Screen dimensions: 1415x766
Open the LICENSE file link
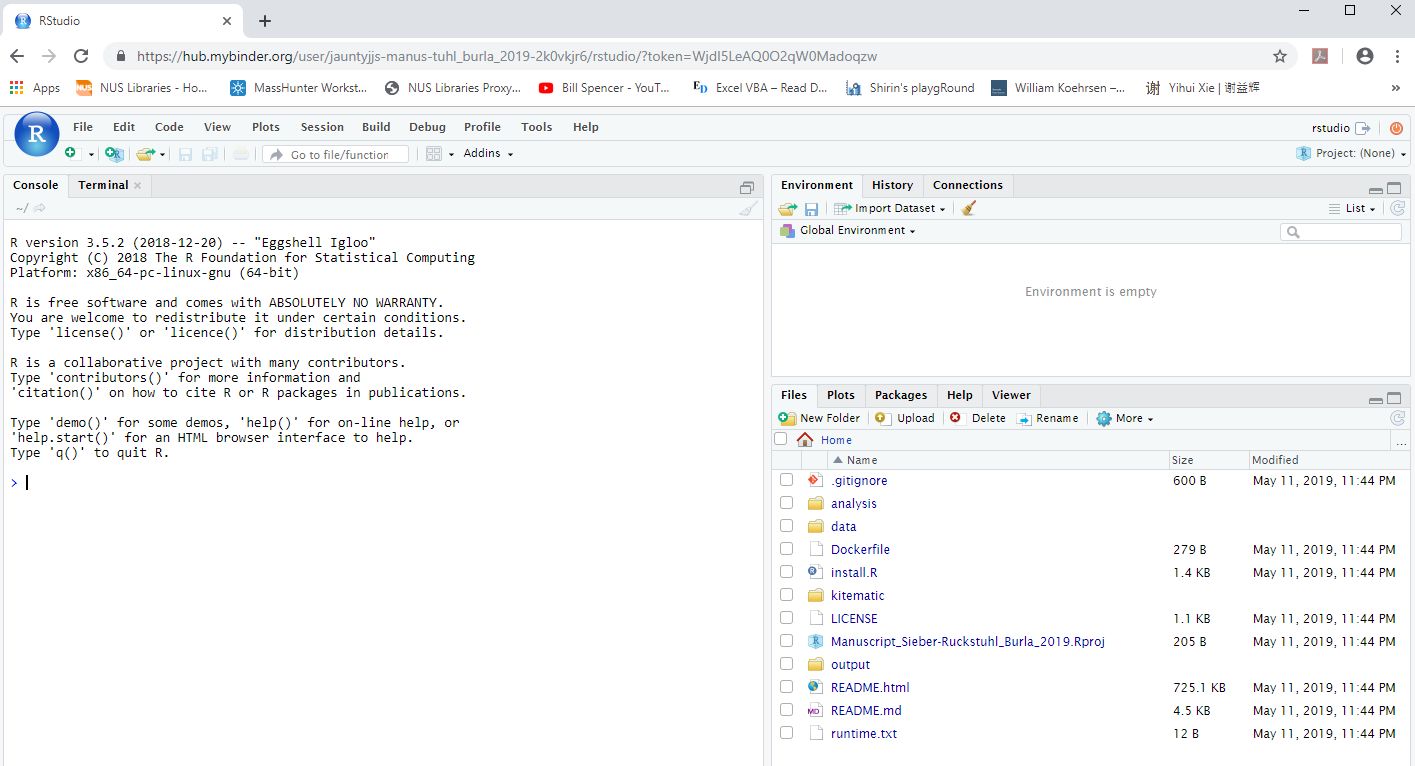(x=854, y=618)
